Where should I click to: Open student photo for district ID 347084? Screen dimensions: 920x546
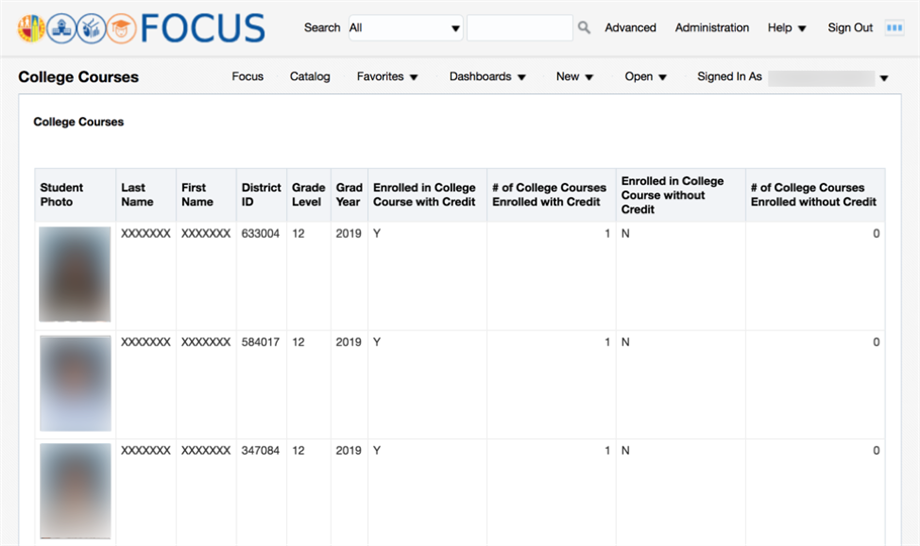[x=75, y=491]
